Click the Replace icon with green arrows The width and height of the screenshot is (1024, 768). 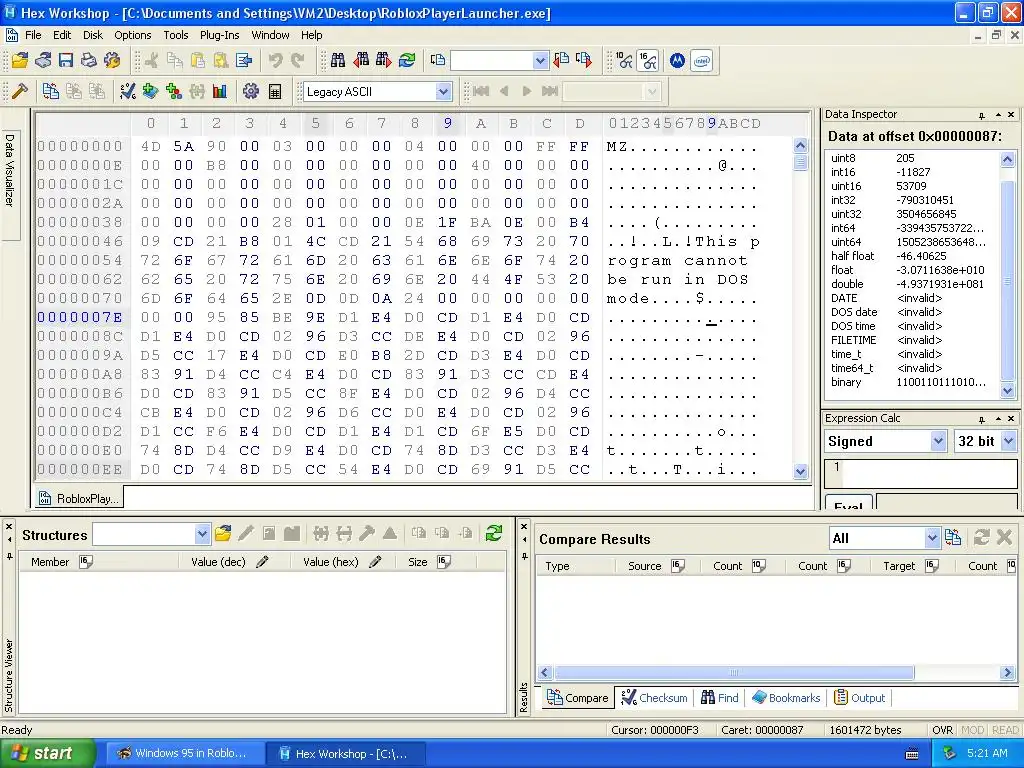407,61
